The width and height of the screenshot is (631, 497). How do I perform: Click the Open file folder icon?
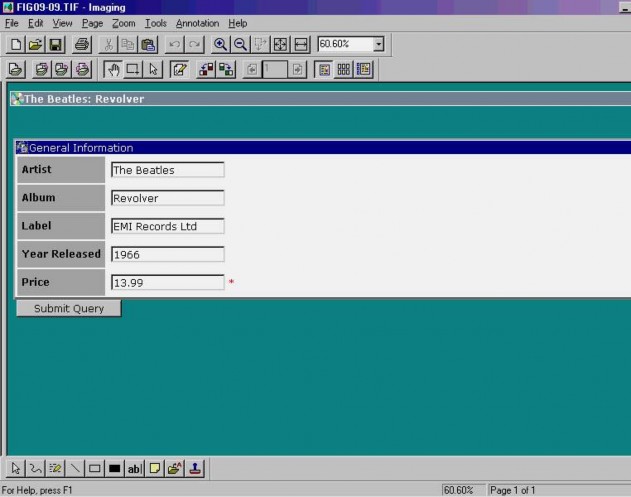click(x=36, y=45)
